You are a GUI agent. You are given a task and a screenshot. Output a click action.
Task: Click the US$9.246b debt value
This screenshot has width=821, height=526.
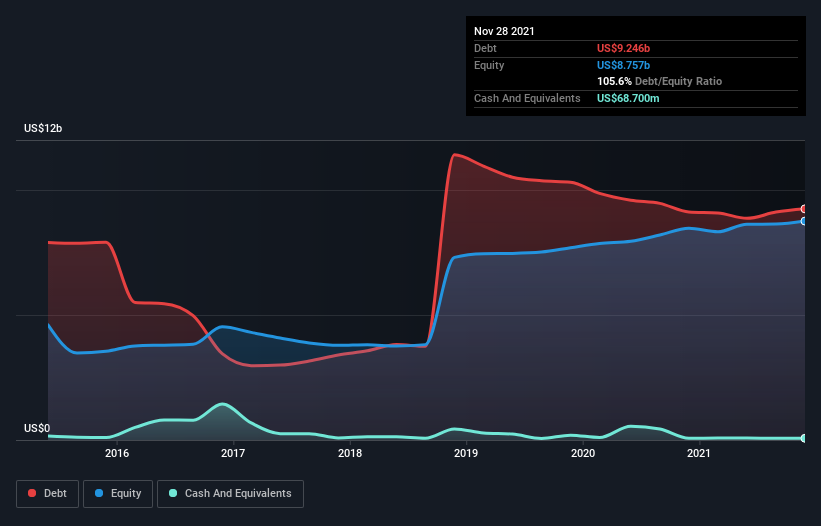(623, 48)
